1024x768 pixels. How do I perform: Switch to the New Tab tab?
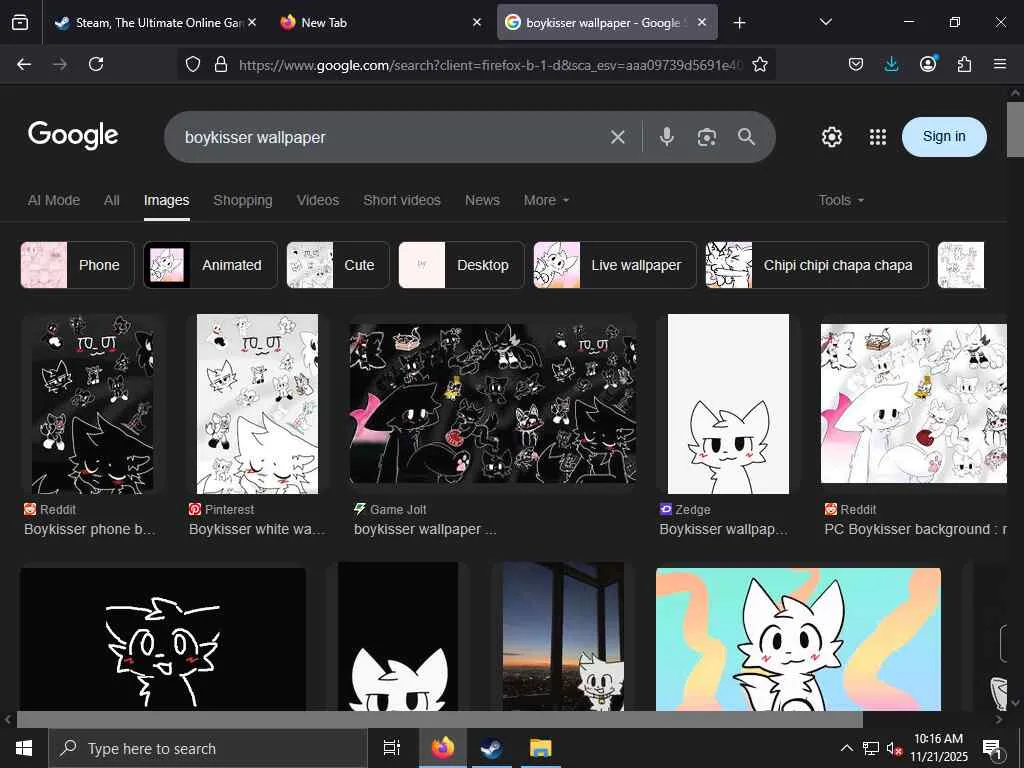(x=382, y=23)
